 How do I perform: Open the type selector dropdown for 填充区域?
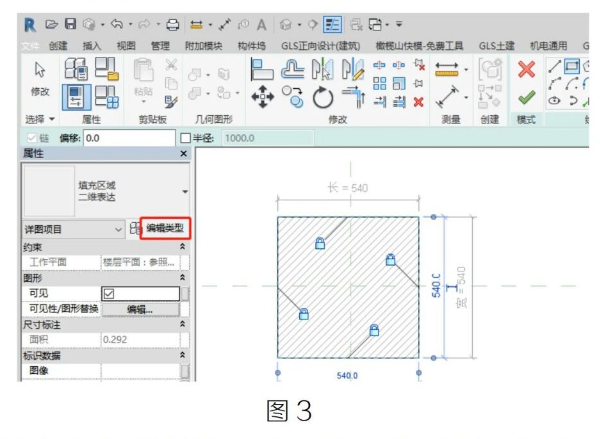click(x=185, y=191)
